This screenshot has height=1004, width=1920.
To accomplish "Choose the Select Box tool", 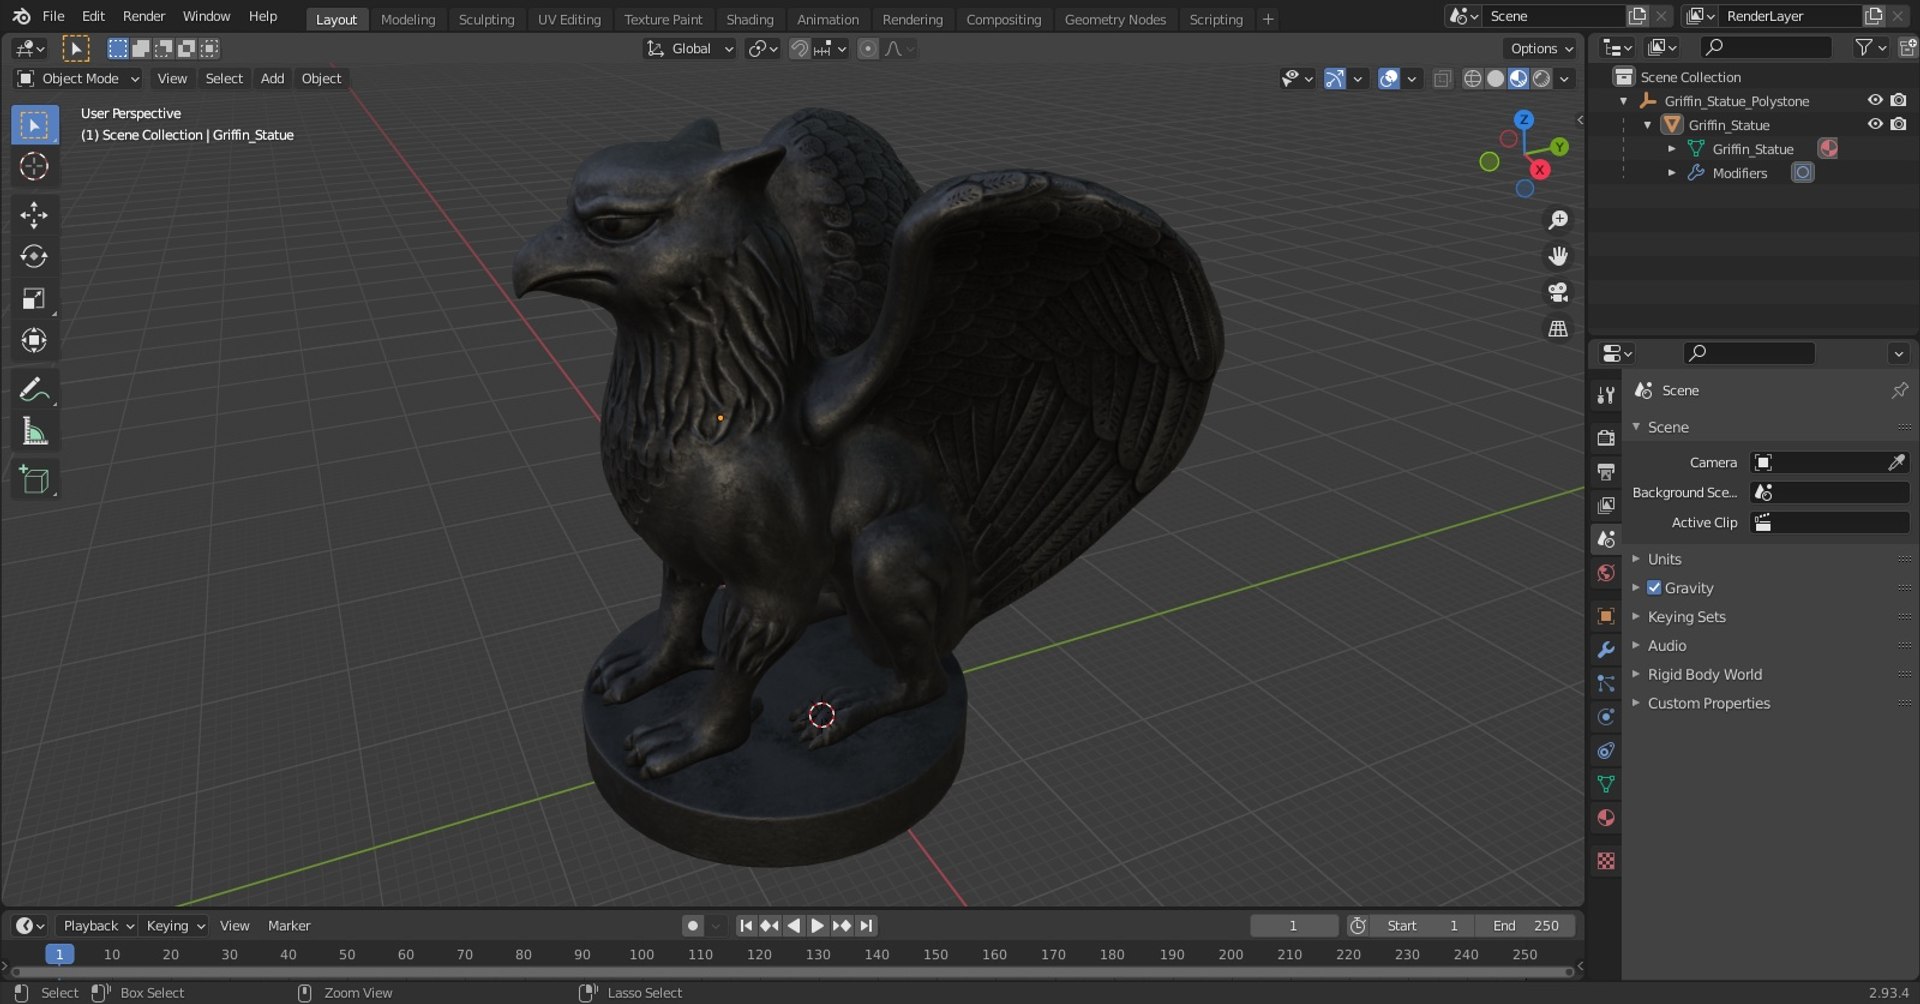I will pos(34,125).
